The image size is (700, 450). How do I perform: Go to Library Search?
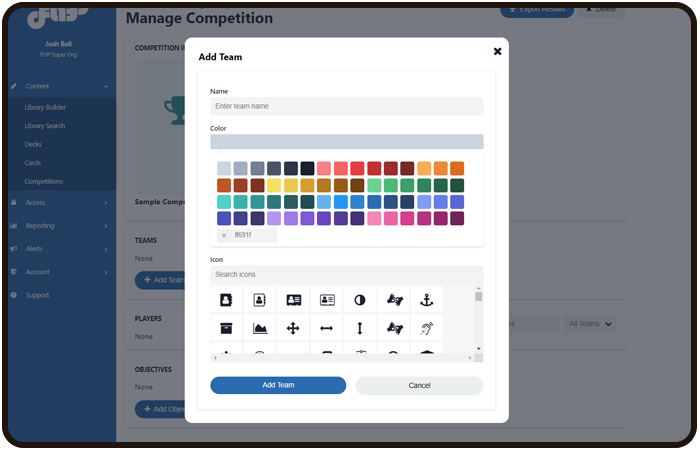point(45,126)
